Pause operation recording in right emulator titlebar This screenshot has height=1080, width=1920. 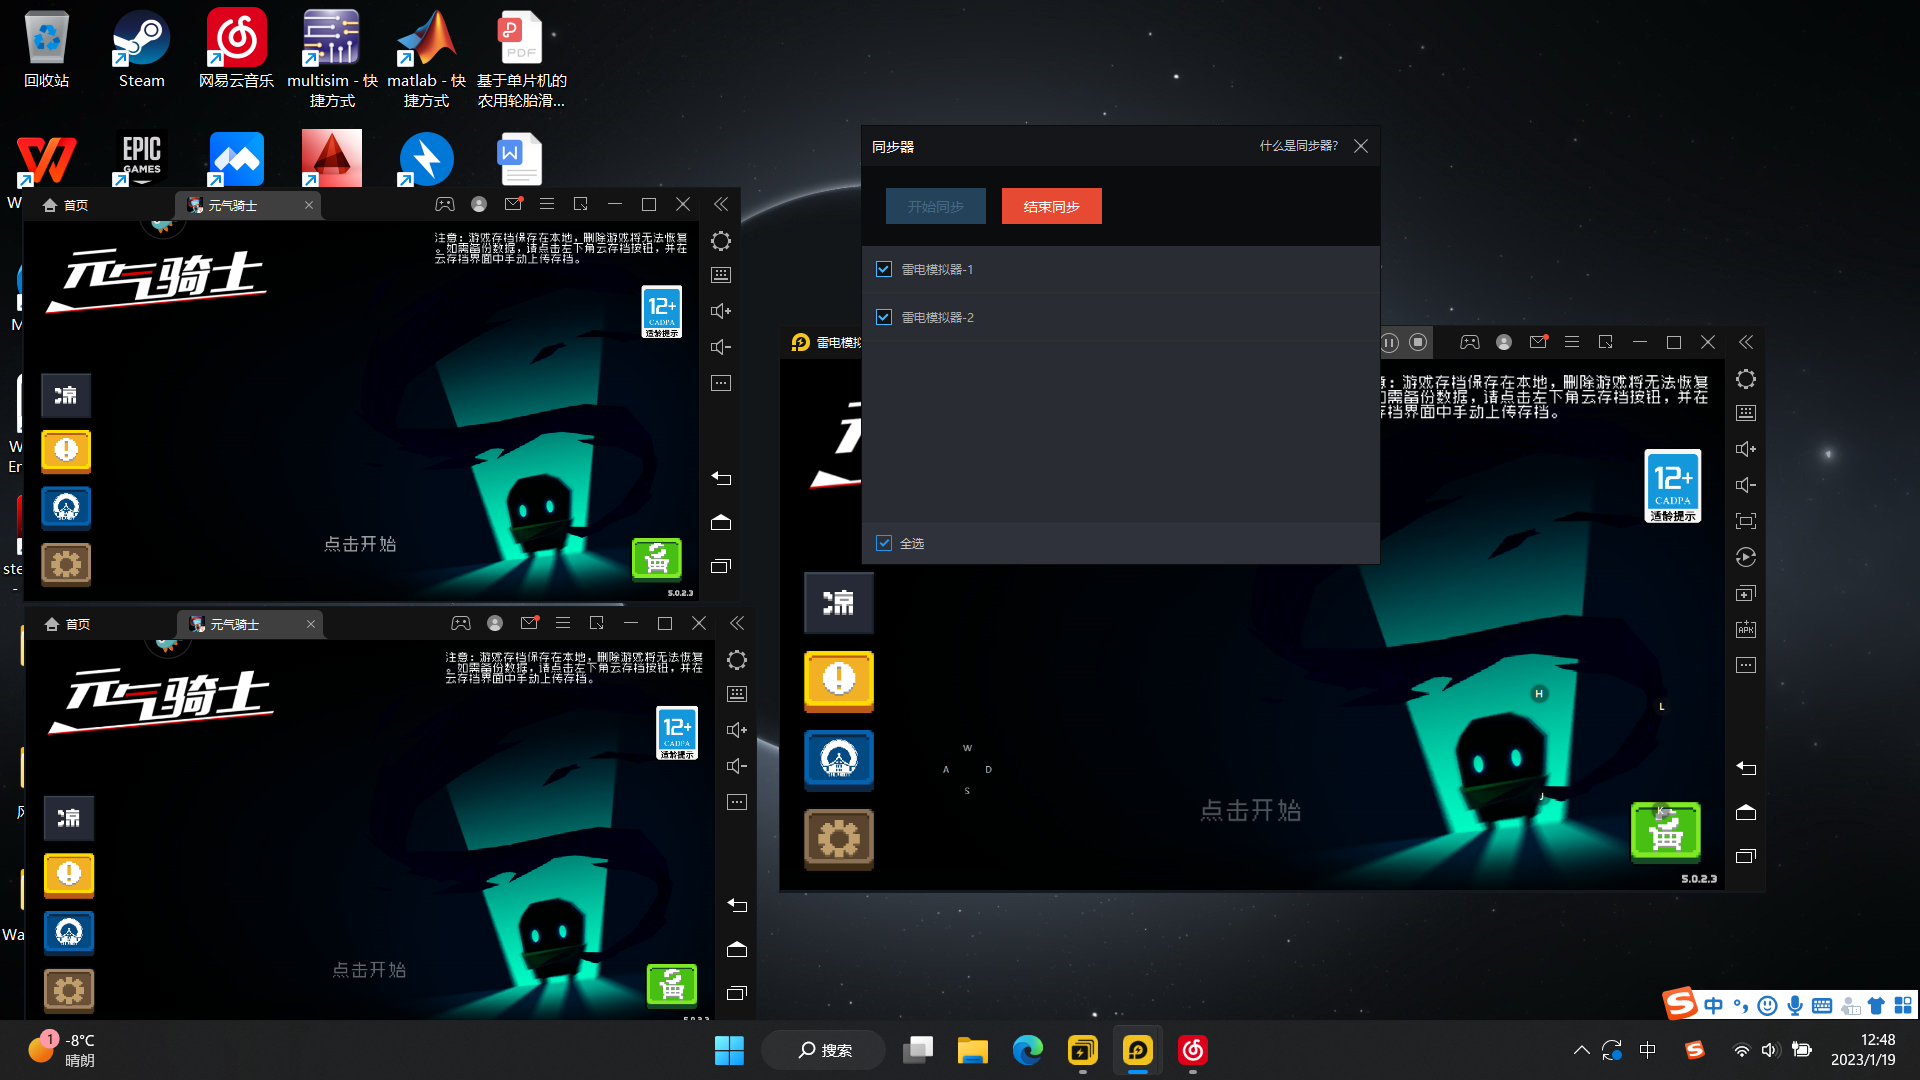pyautogui.click(x=1390, y=342)
